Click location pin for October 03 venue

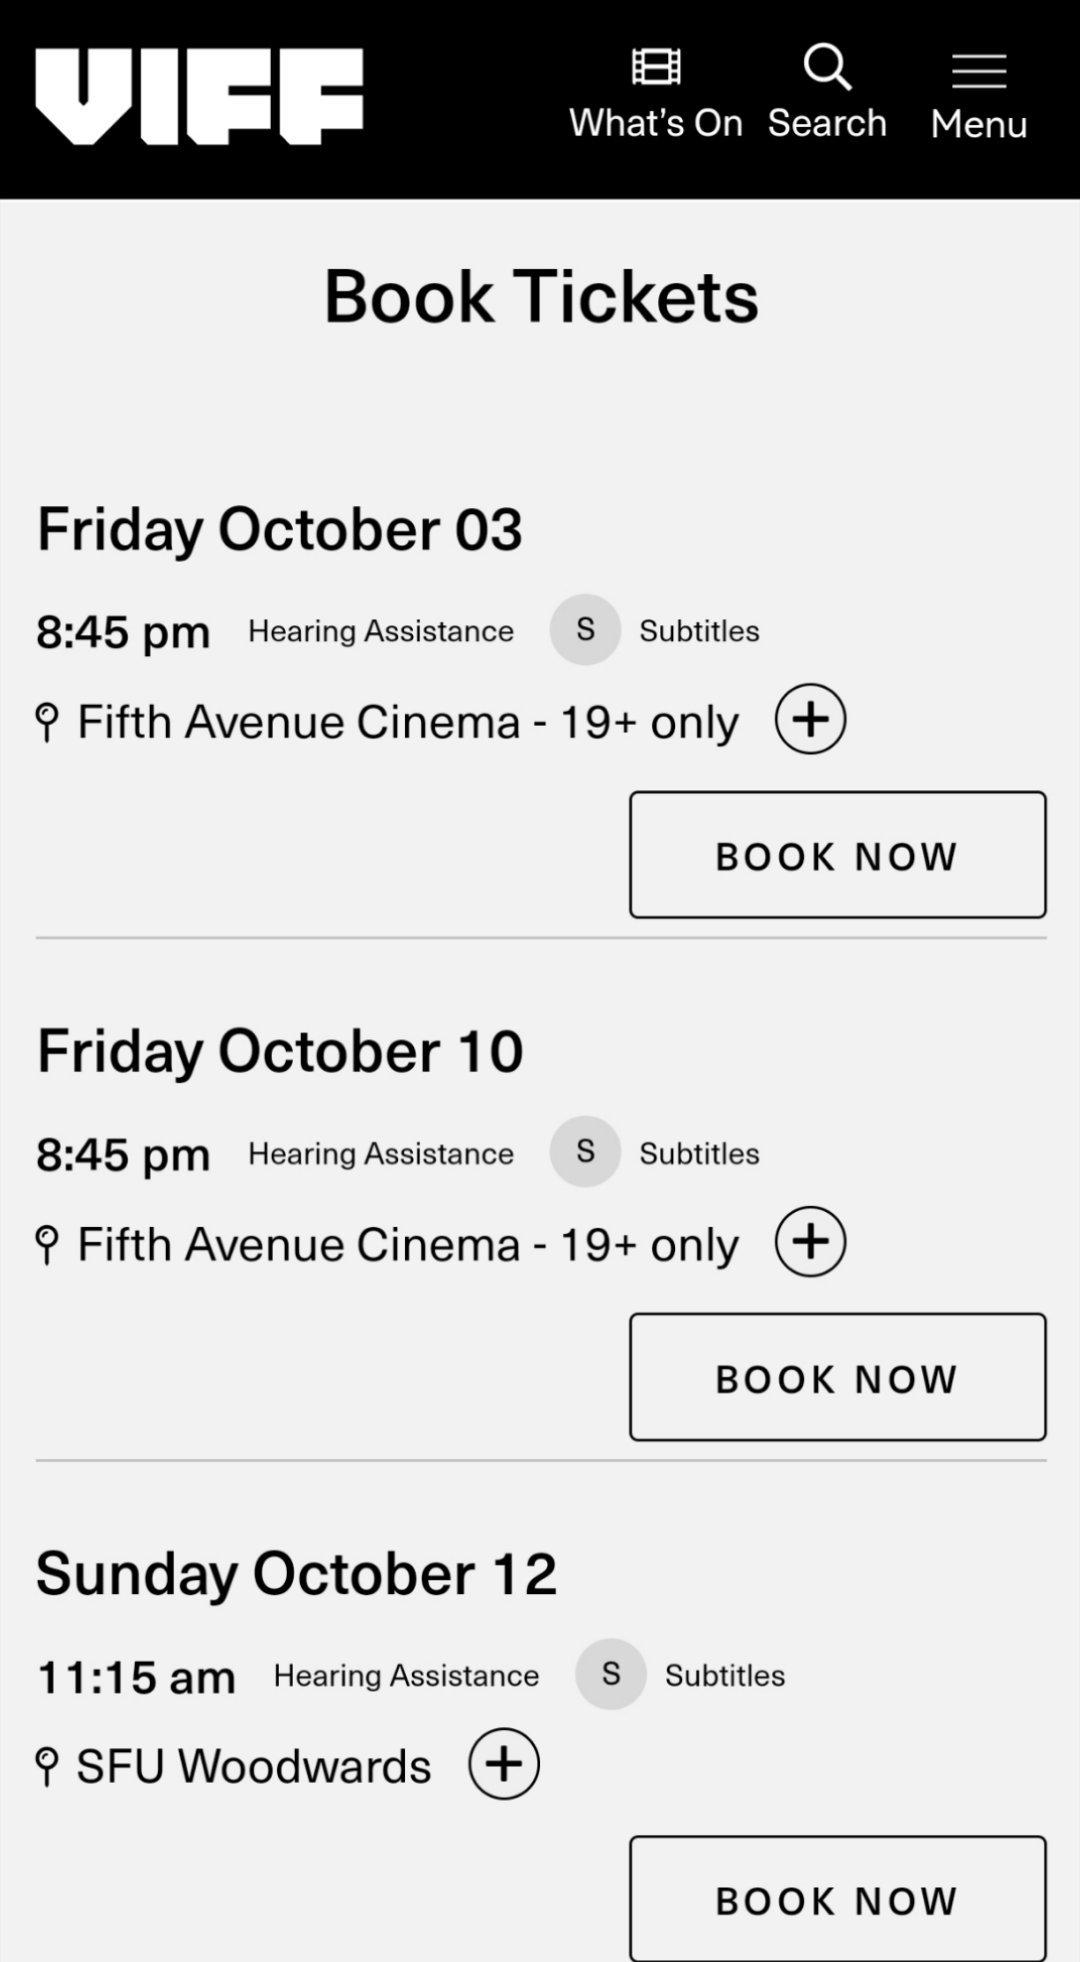pyautogui.click(x=47, y=722)
